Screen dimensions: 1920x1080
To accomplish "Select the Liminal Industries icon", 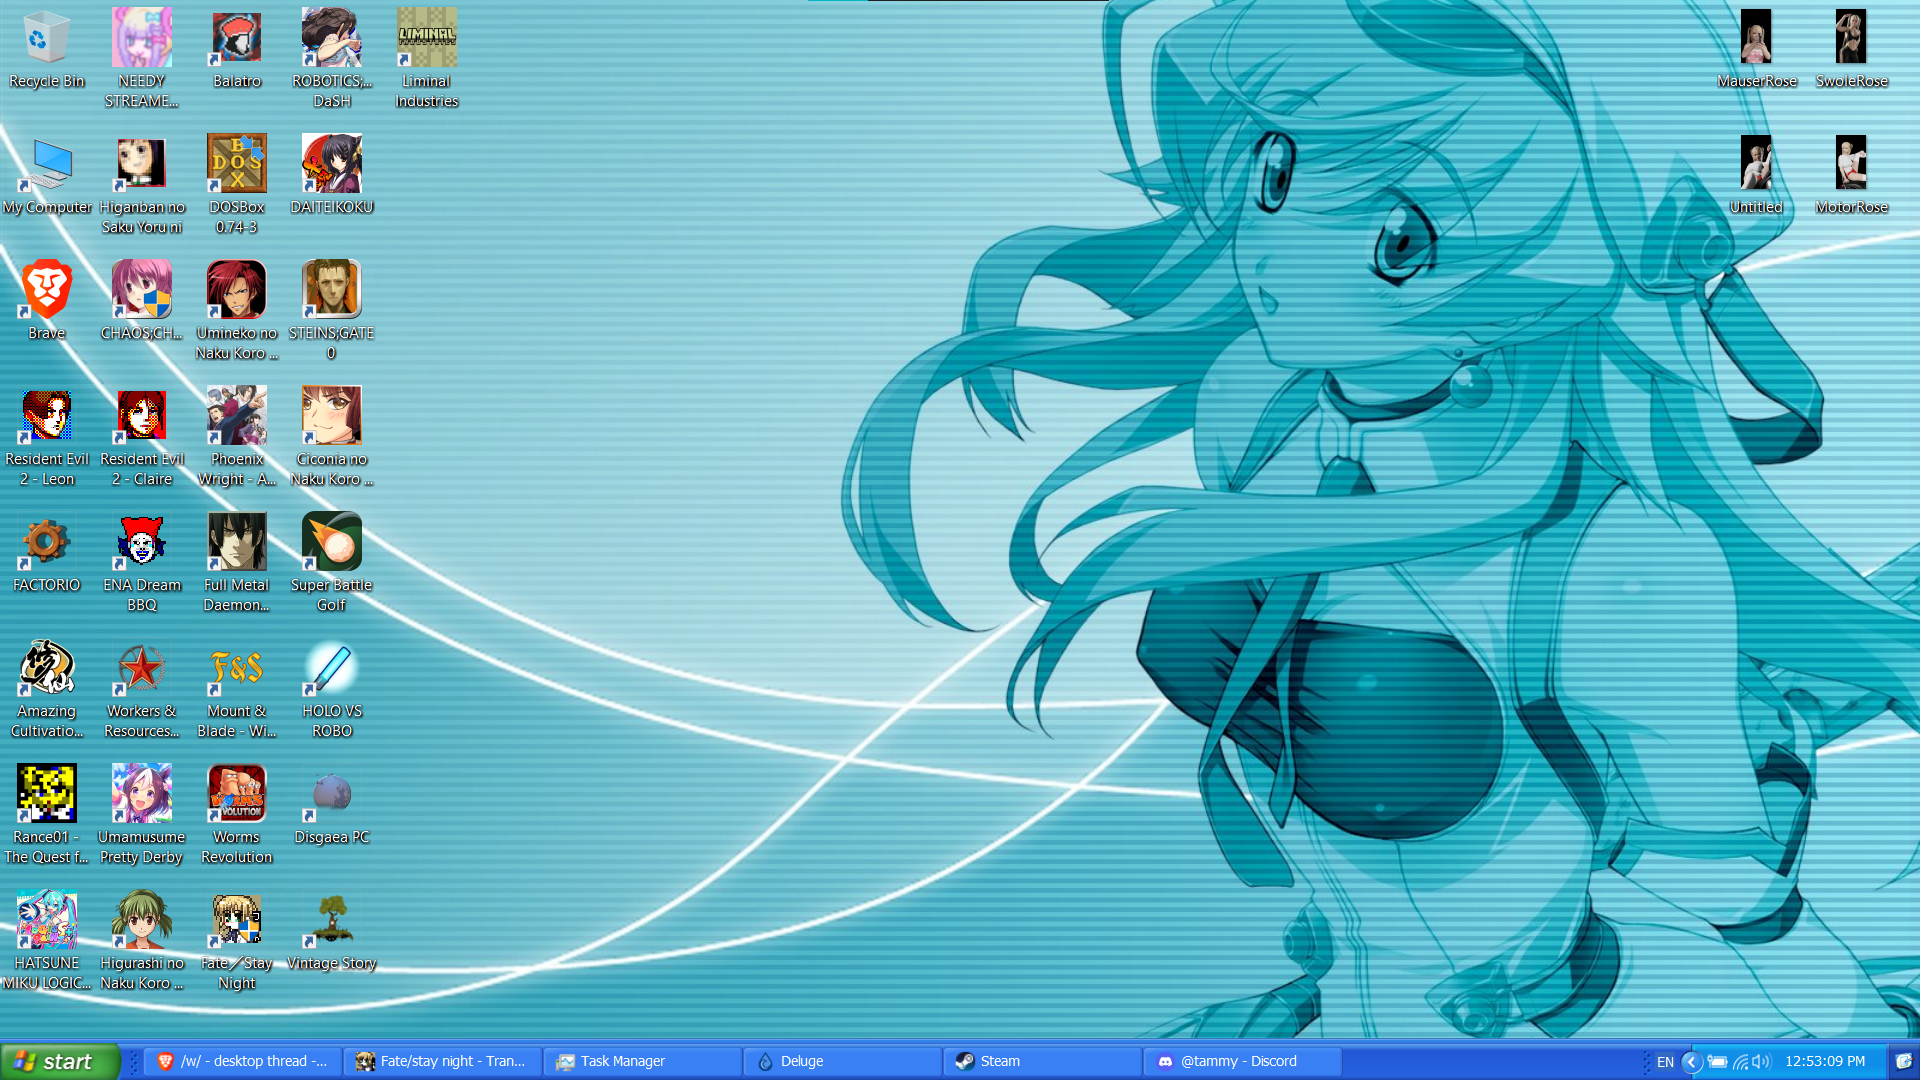I will pyautogui.click(x=427, y=38).
